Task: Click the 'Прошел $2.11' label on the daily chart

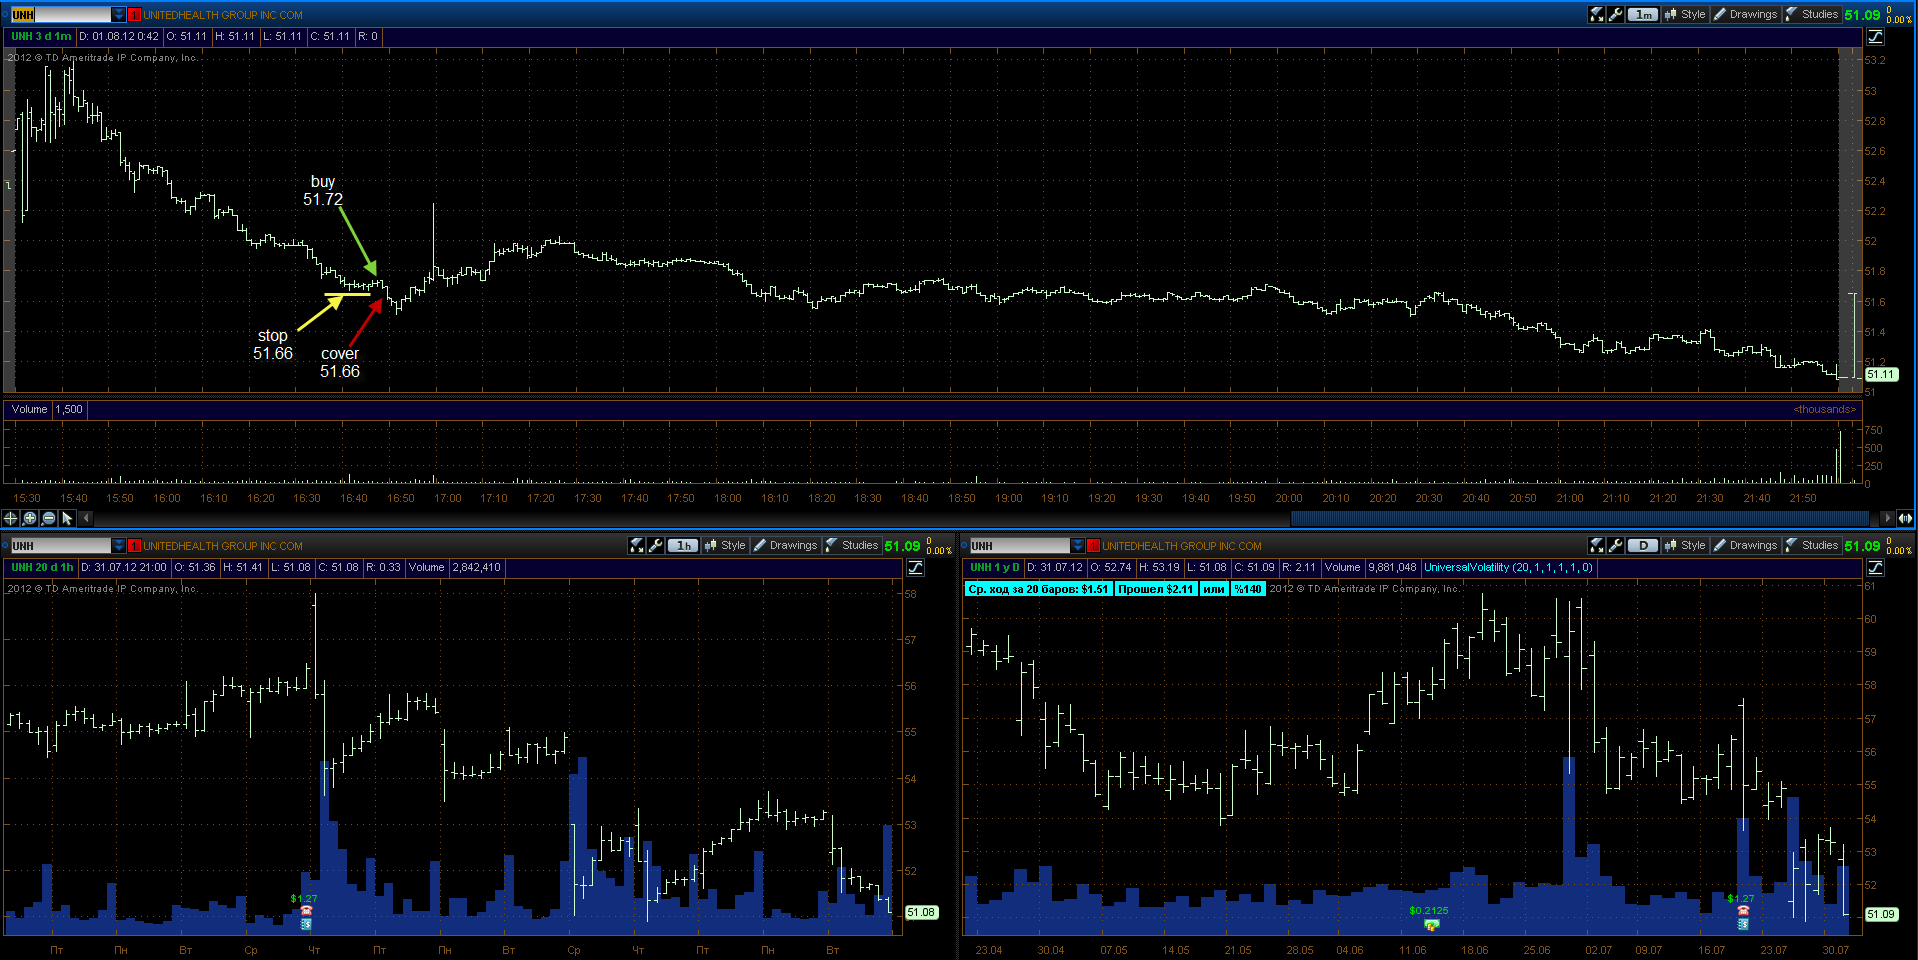Action: [1155, 589]
